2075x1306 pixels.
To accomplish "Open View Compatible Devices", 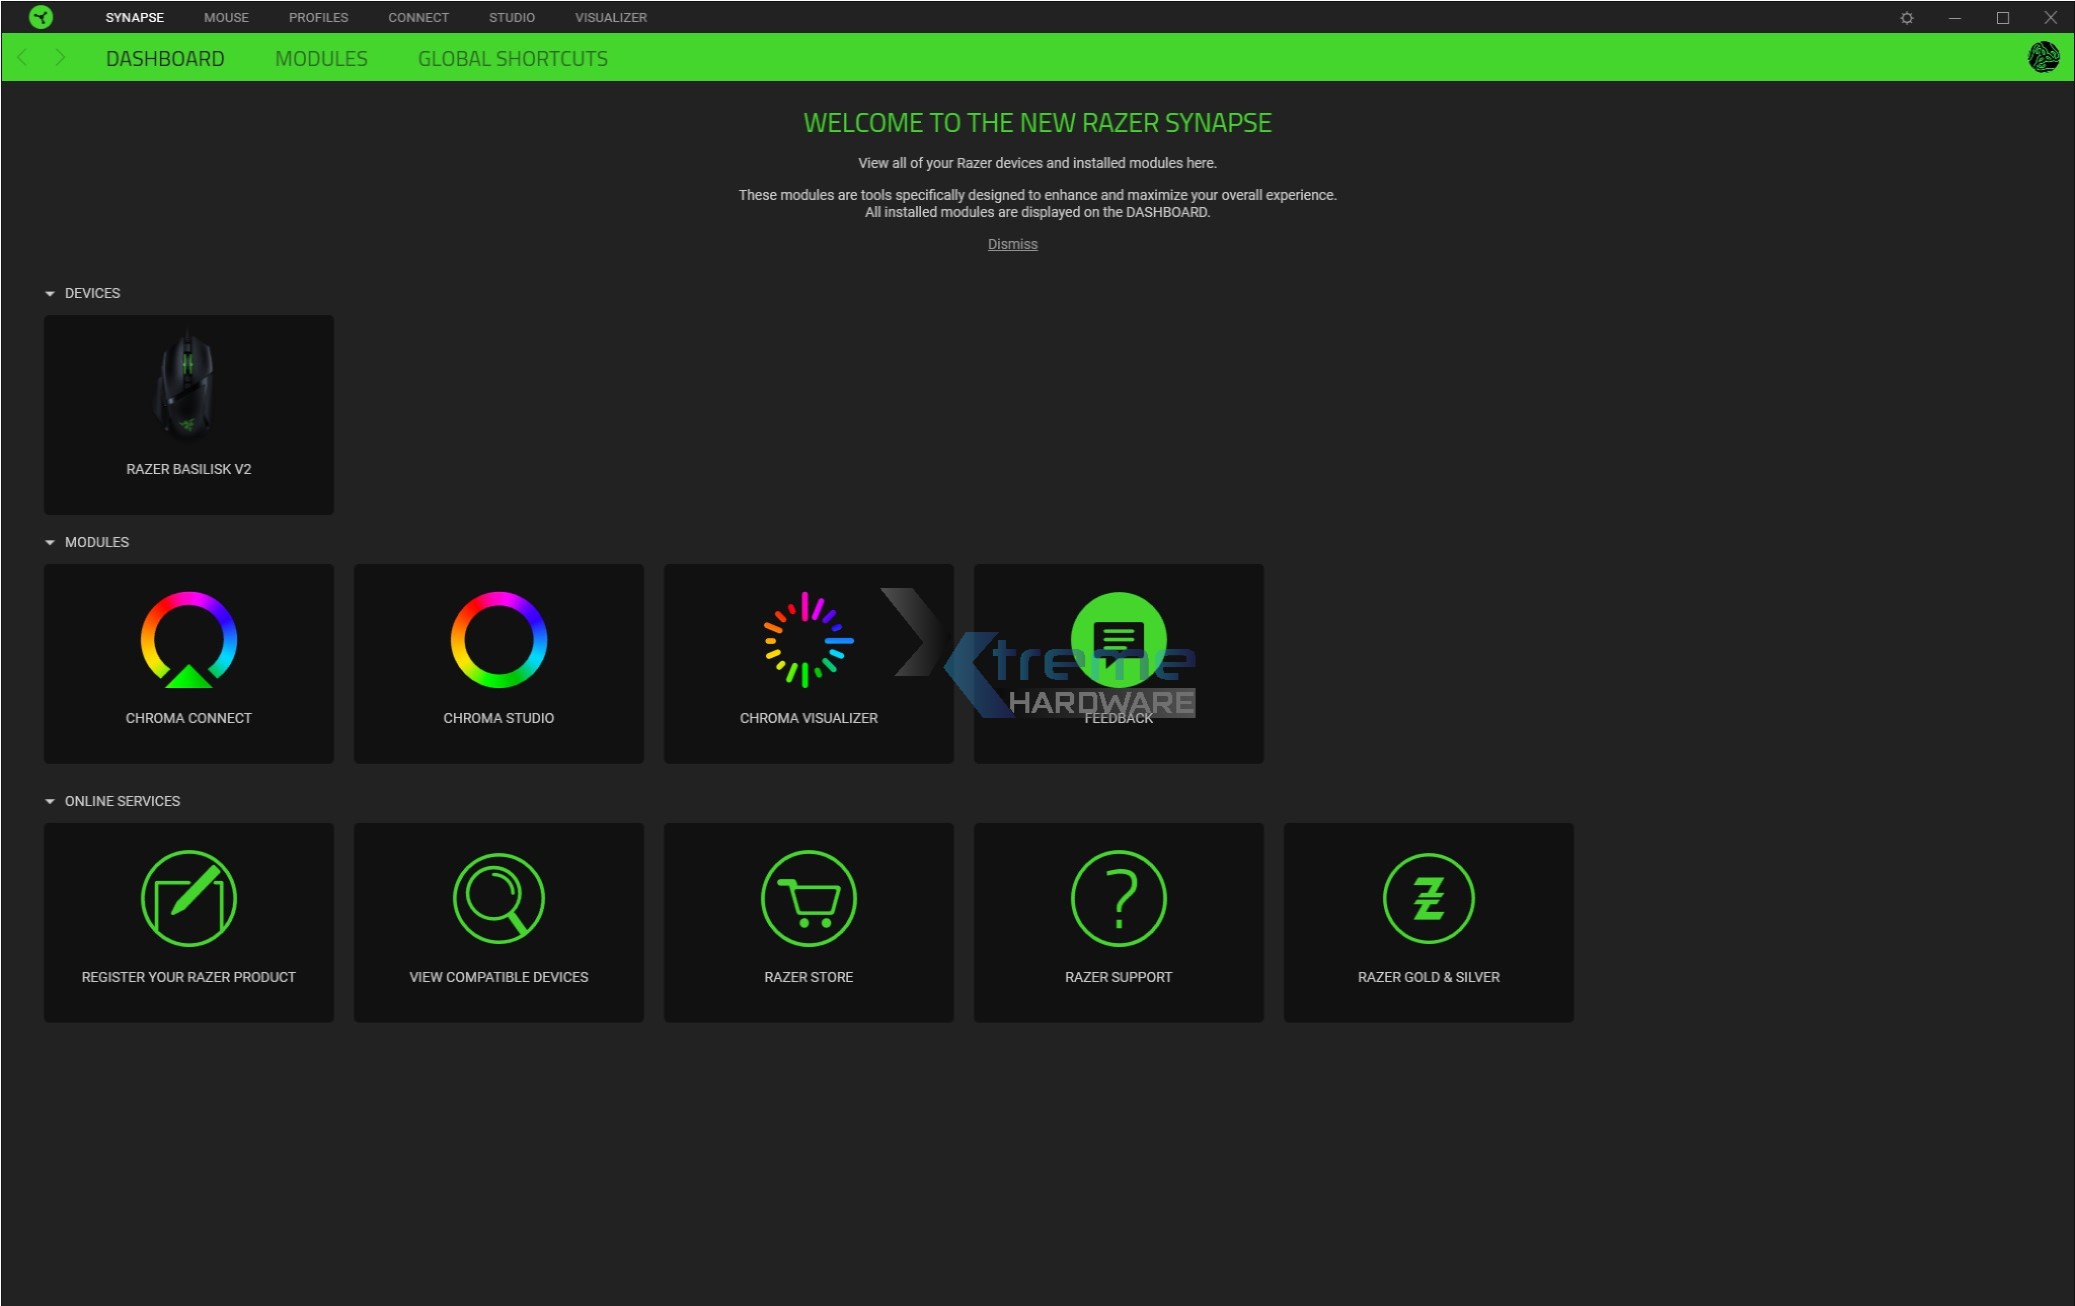I will click(498, 921).
